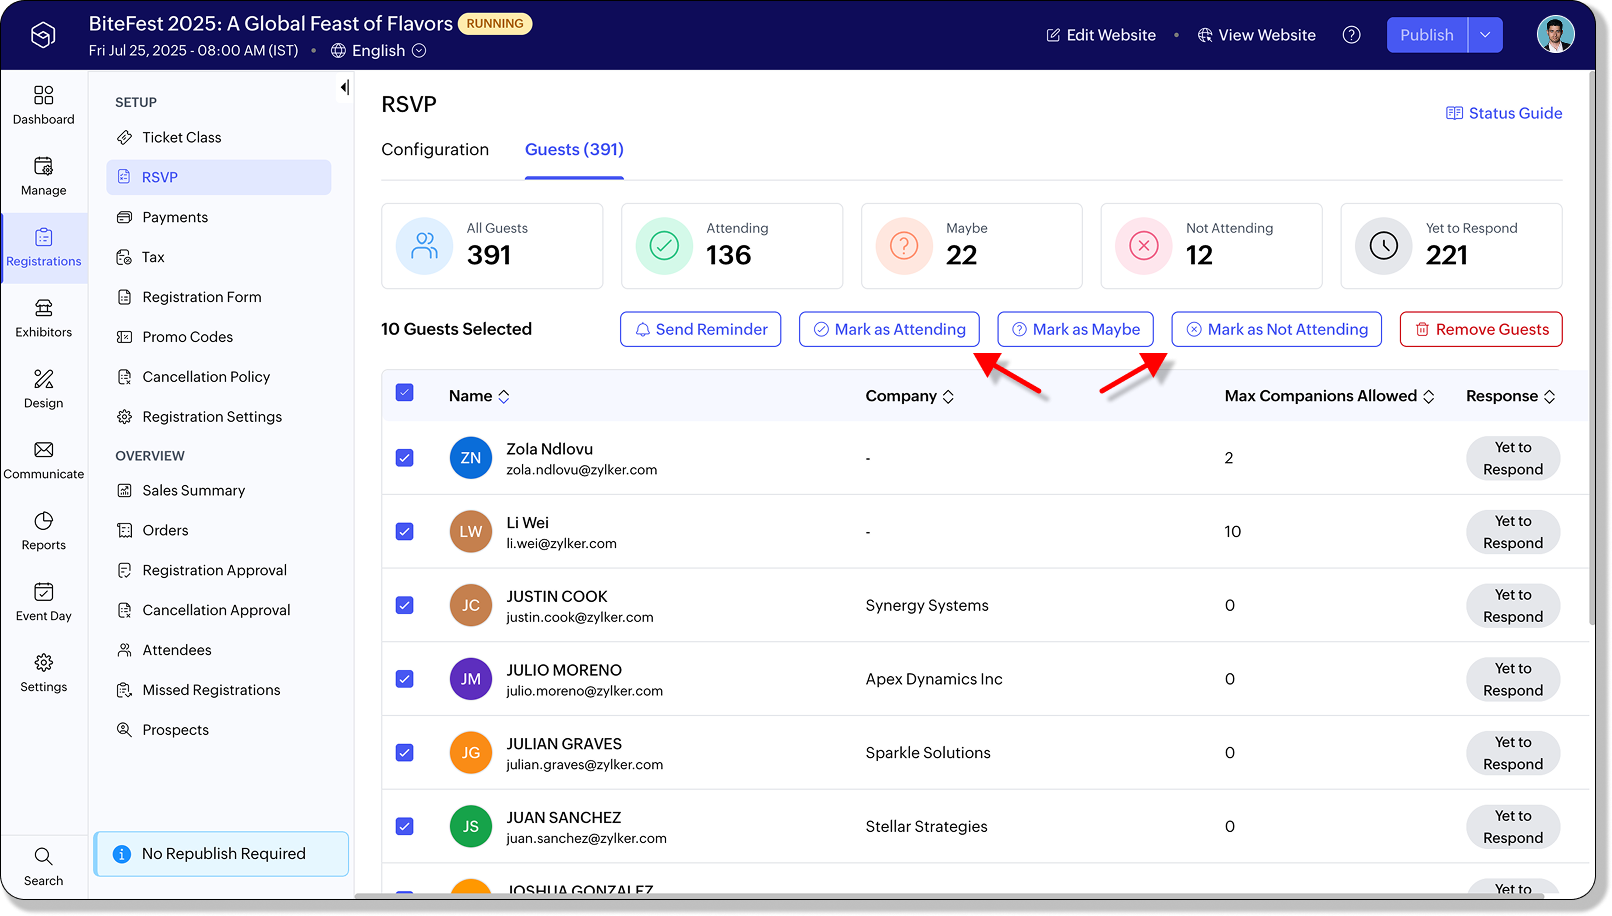The height and width of the screenshot is (916, 1612).
Task: Open the help question mark icon
Action: (1351, 35)
